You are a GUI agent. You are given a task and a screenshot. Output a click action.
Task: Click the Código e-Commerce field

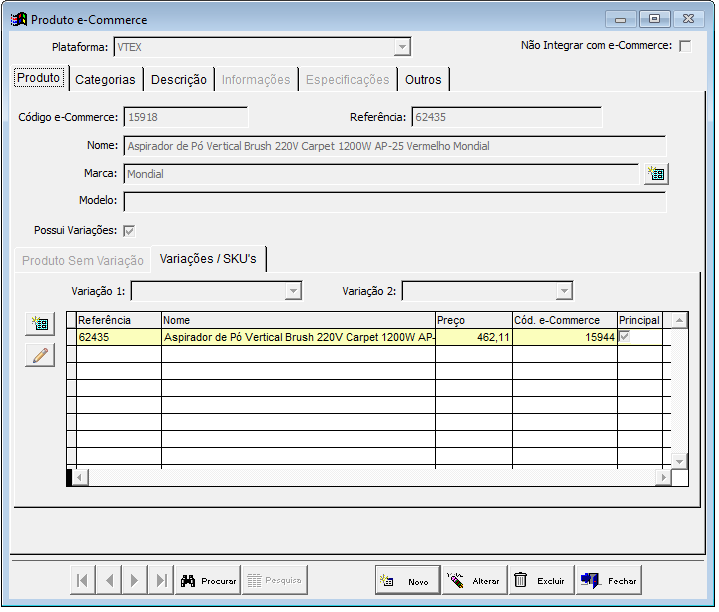187,118
